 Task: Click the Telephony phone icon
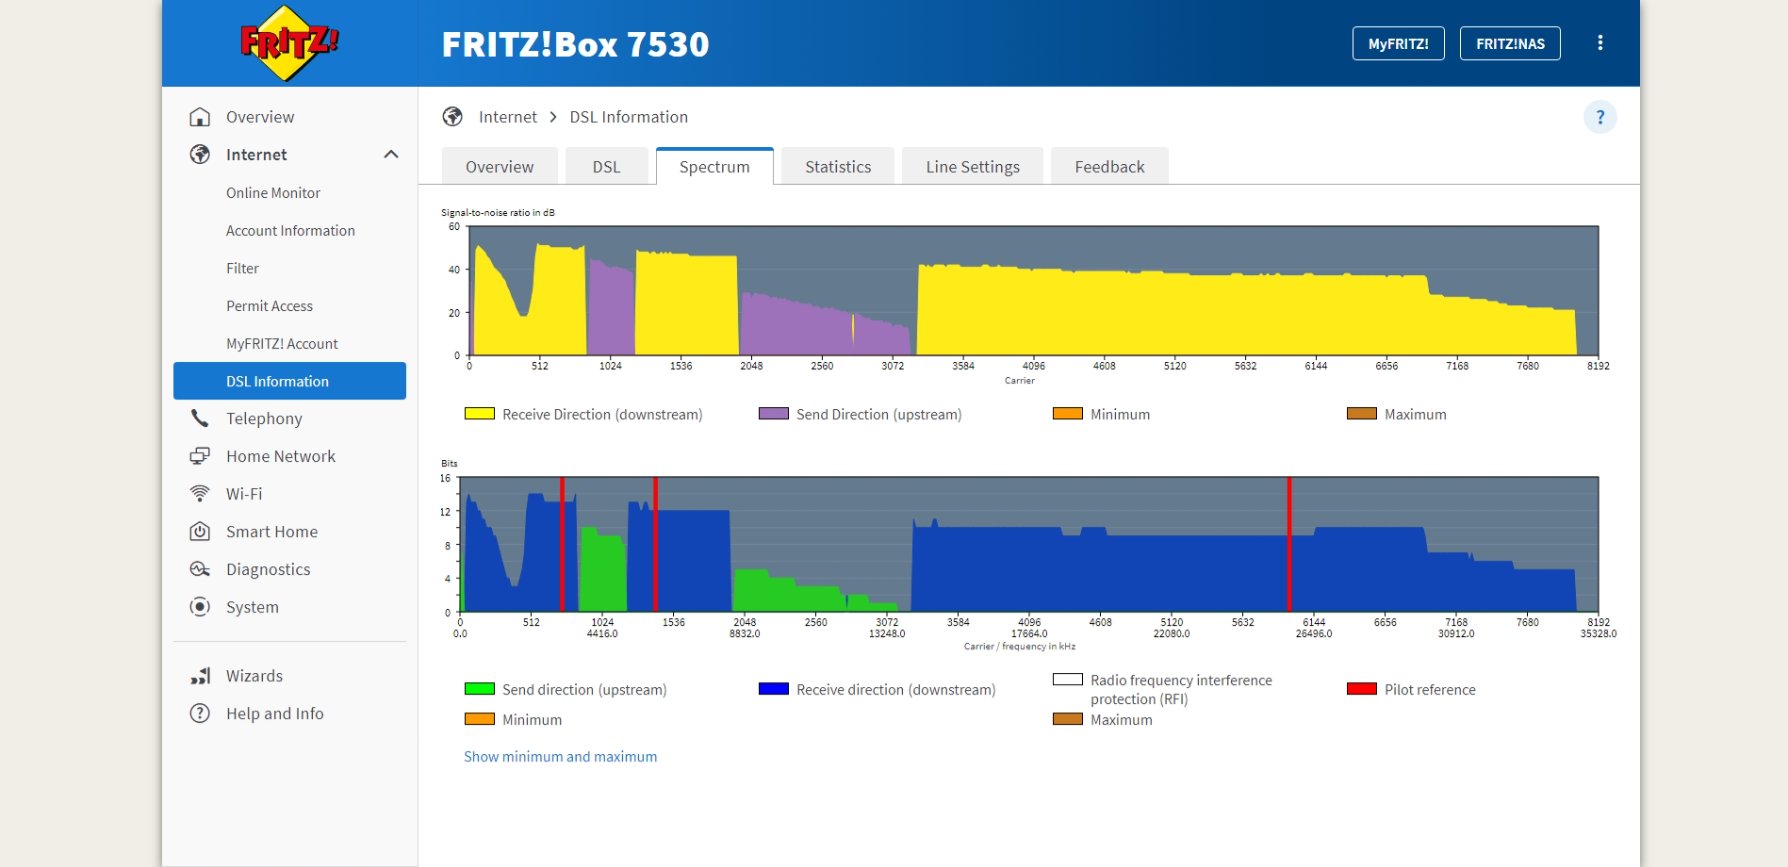pyautogui.click(x=200, y=418)
